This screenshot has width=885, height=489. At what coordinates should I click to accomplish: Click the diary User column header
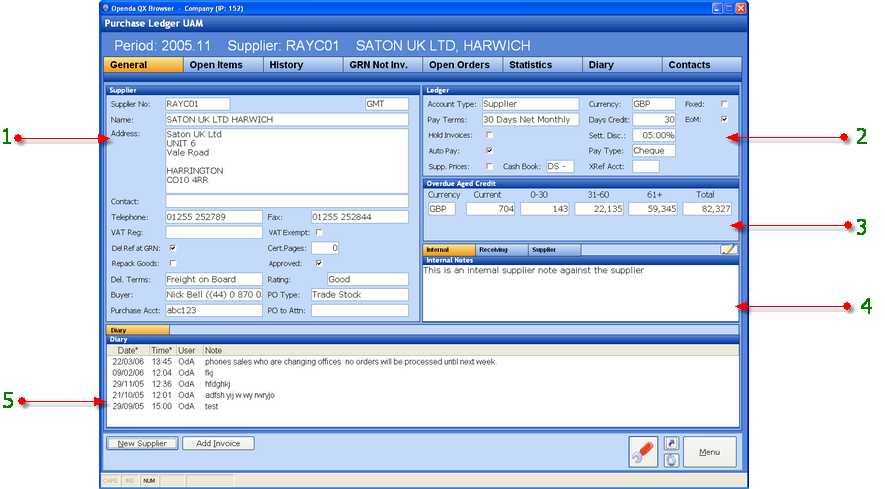[x=187, y=350]
